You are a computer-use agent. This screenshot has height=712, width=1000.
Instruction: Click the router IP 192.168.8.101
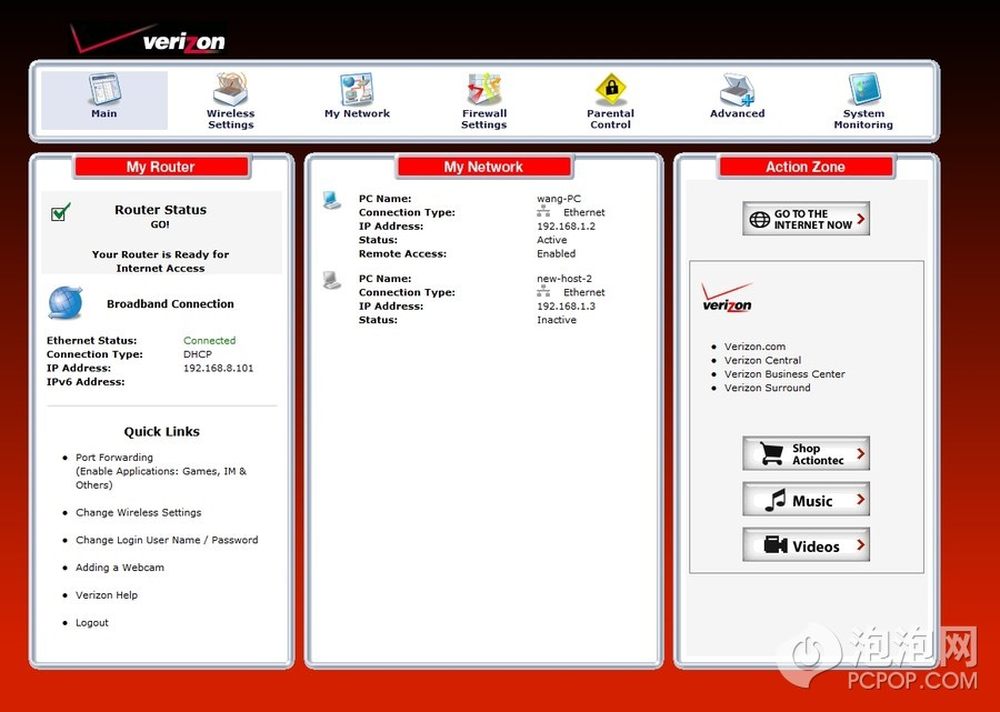click(218, 368)
